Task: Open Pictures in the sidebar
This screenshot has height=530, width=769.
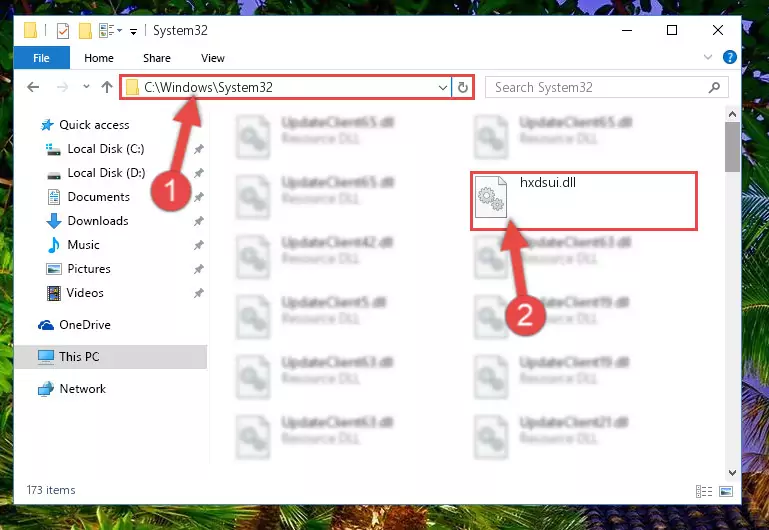Action: click(89, 269)
